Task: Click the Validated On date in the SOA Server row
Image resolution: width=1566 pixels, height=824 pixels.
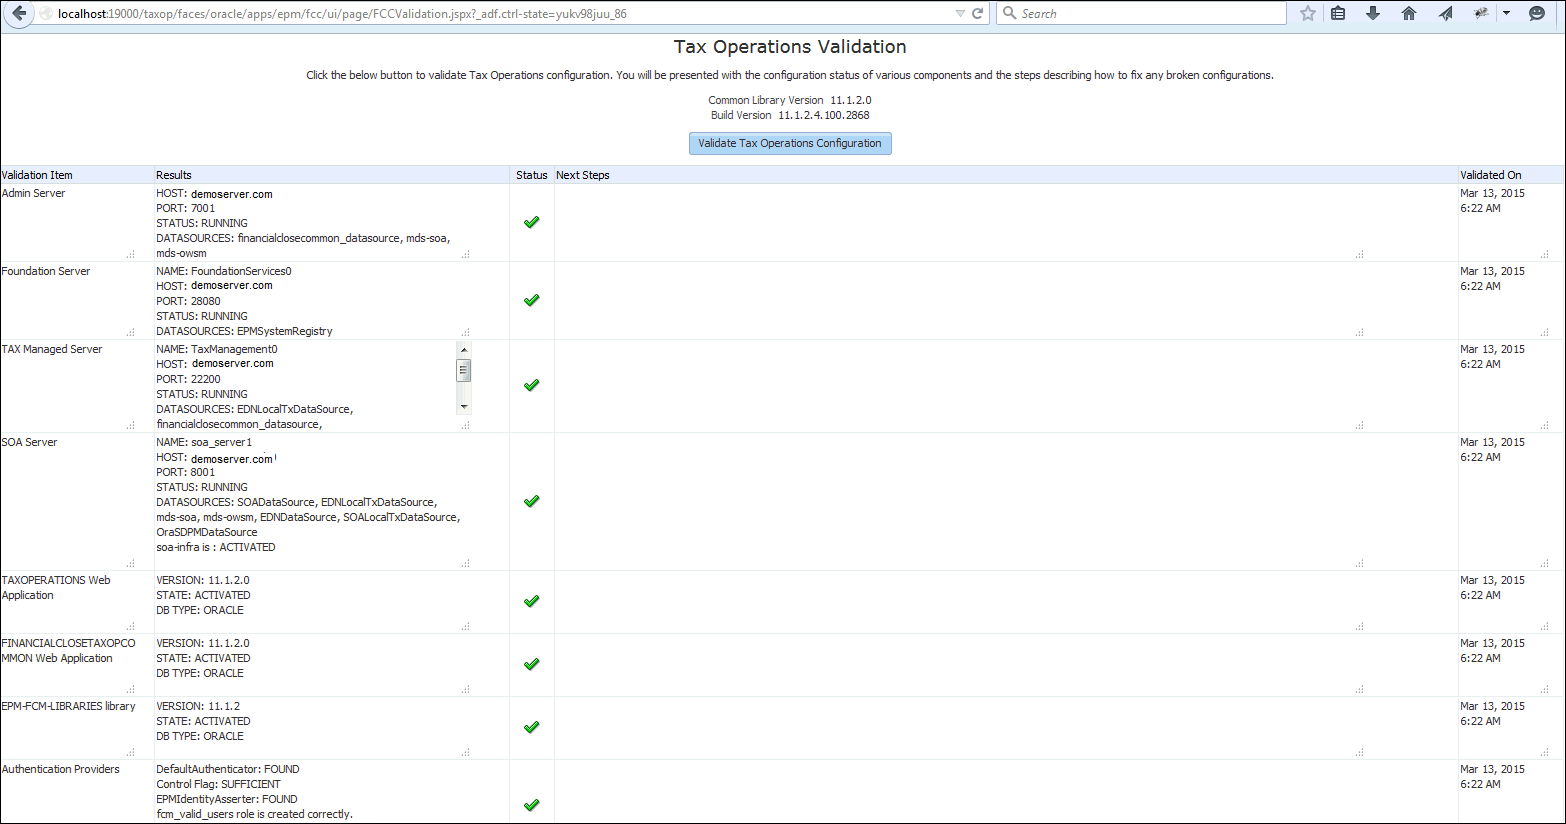Action: (x=1492, y=450)
